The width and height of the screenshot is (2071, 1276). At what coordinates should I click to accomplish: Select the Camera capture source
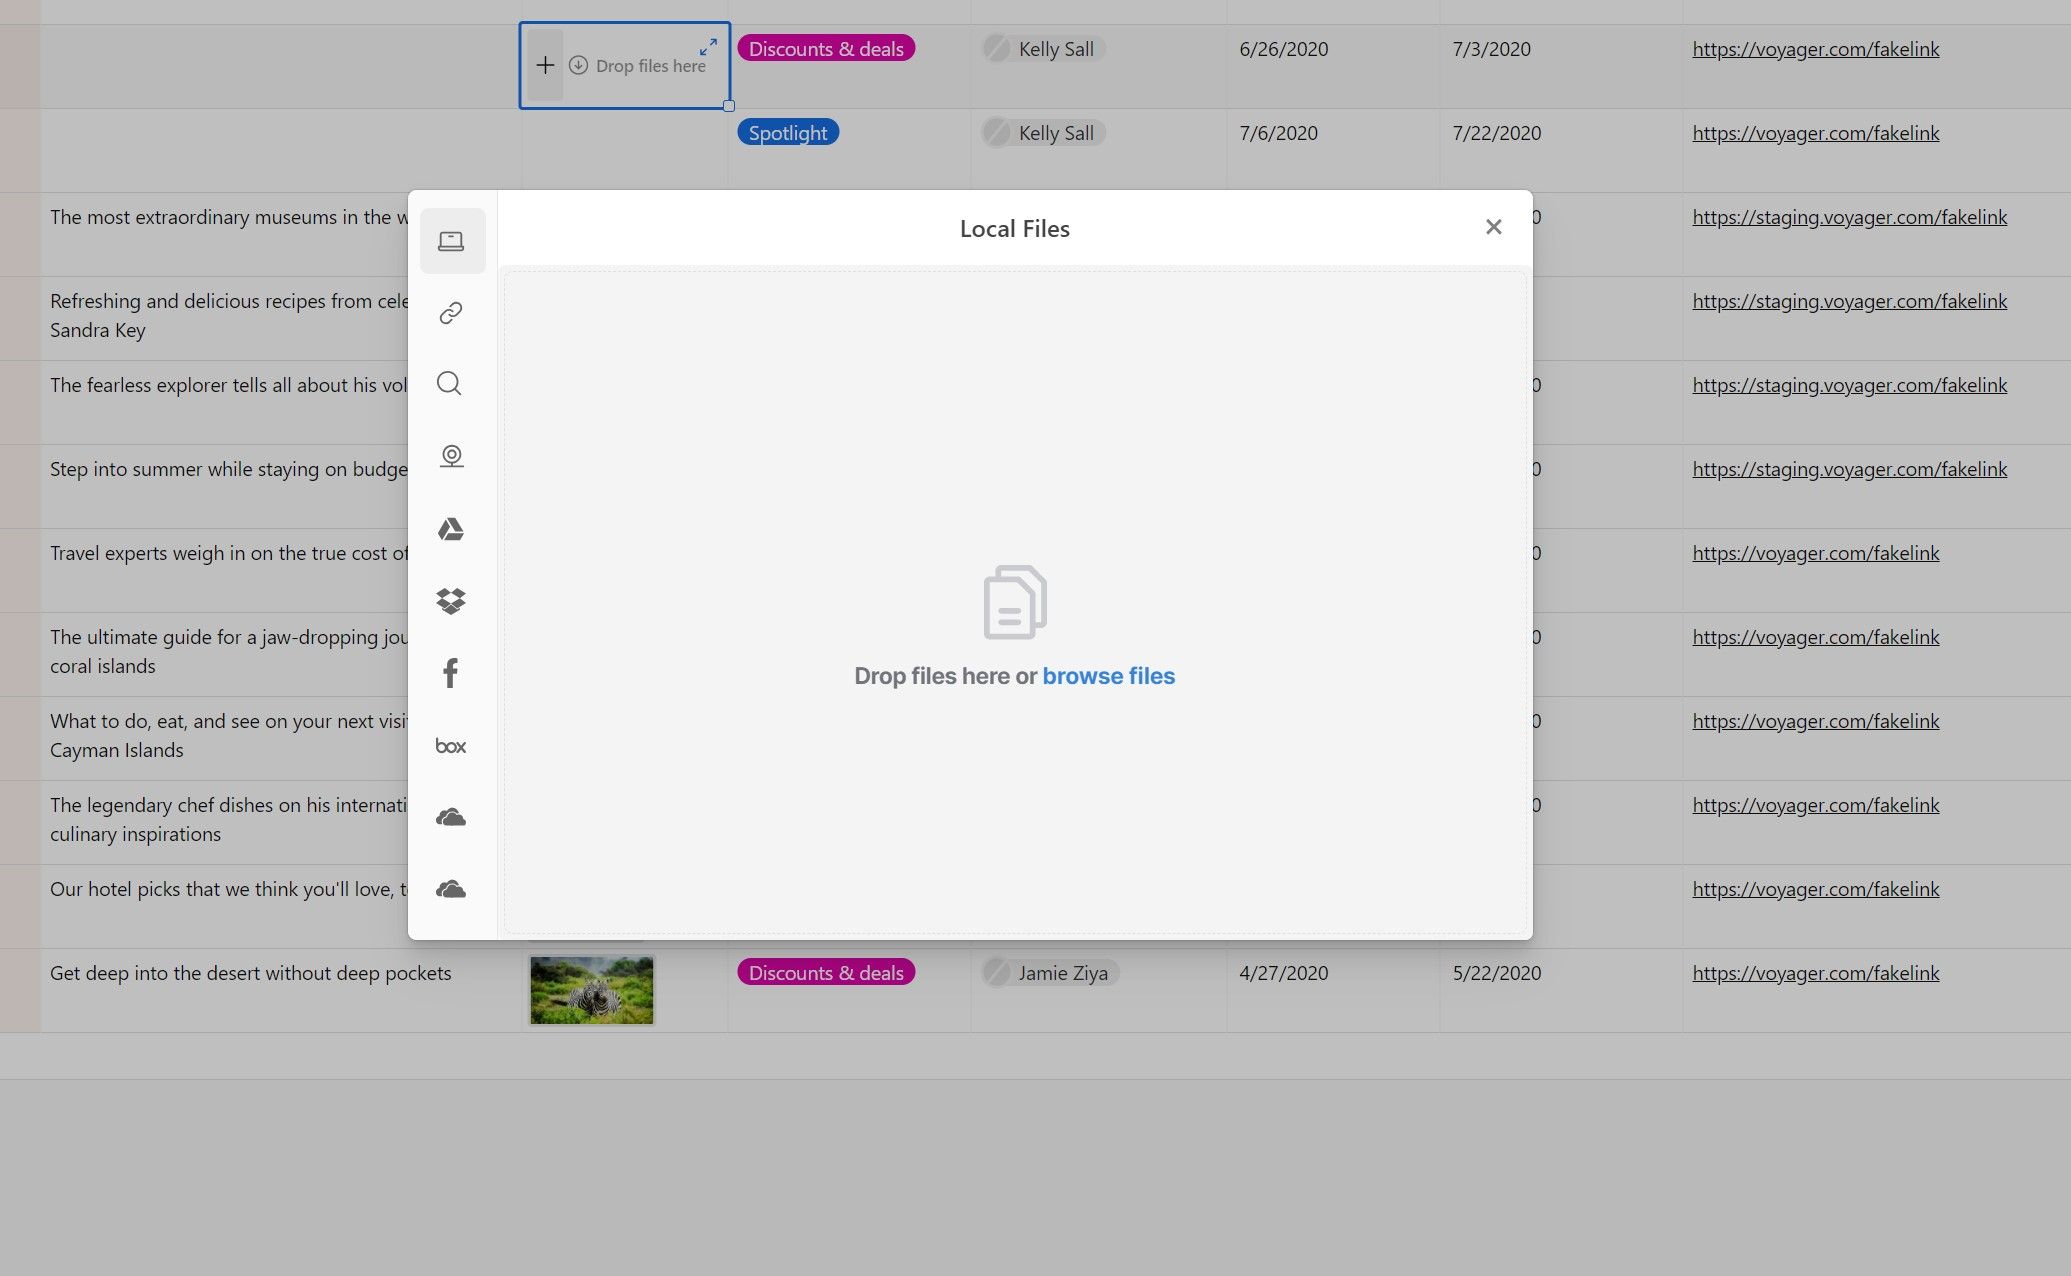point(452,456)
